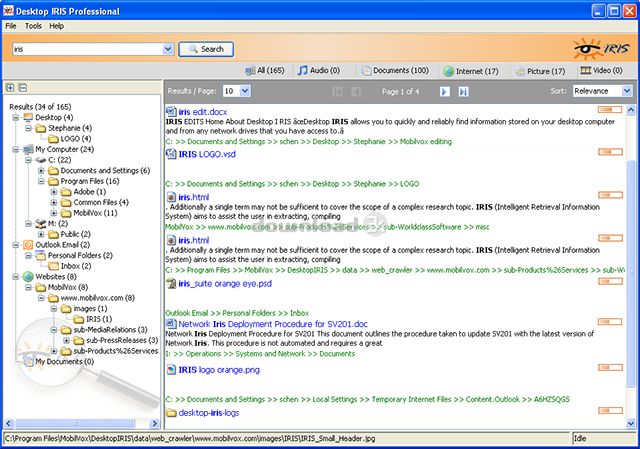Expand the Common Files (4) node
This screenshot has width=640, height=449.
click(53, 202)
